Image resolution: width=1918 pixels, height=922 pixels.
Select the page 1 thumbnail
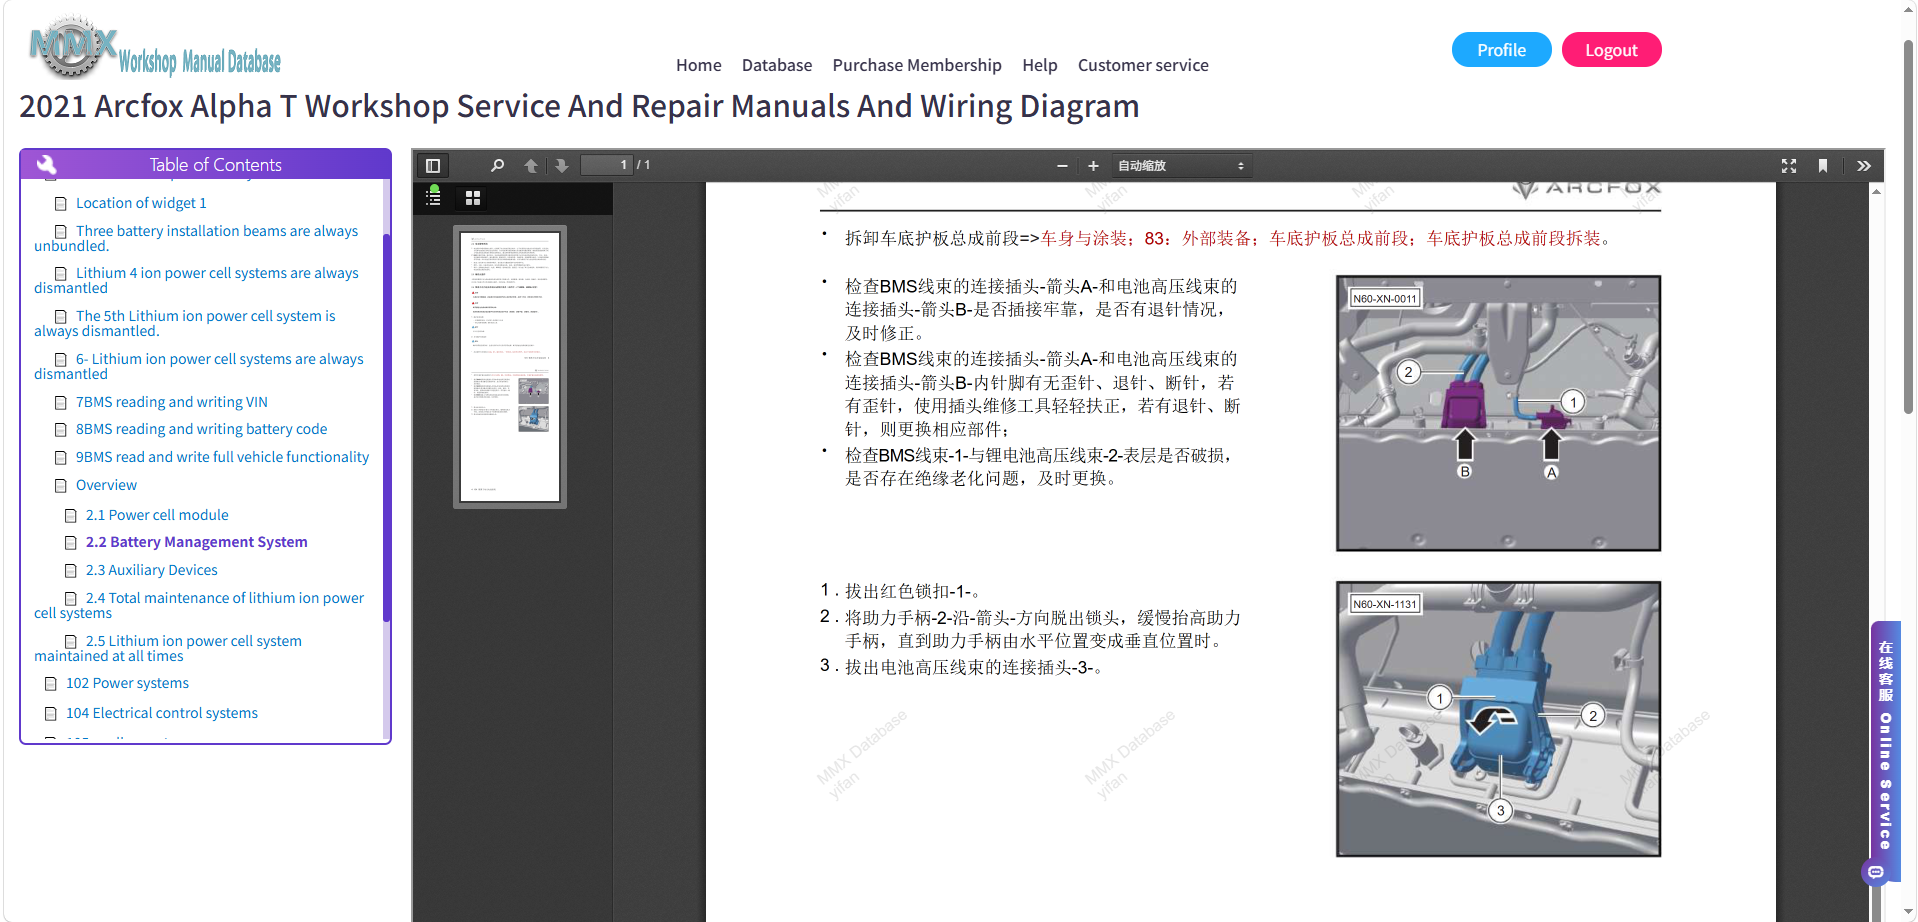point(510,366)
